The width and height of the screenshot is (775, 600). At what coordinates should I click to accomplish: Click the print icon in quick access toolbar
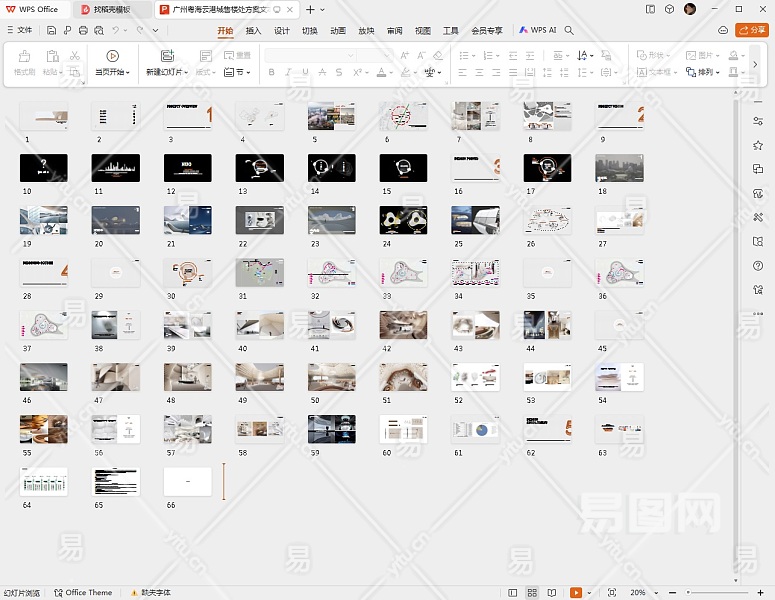pyautogui.click(x=82, y=30)
